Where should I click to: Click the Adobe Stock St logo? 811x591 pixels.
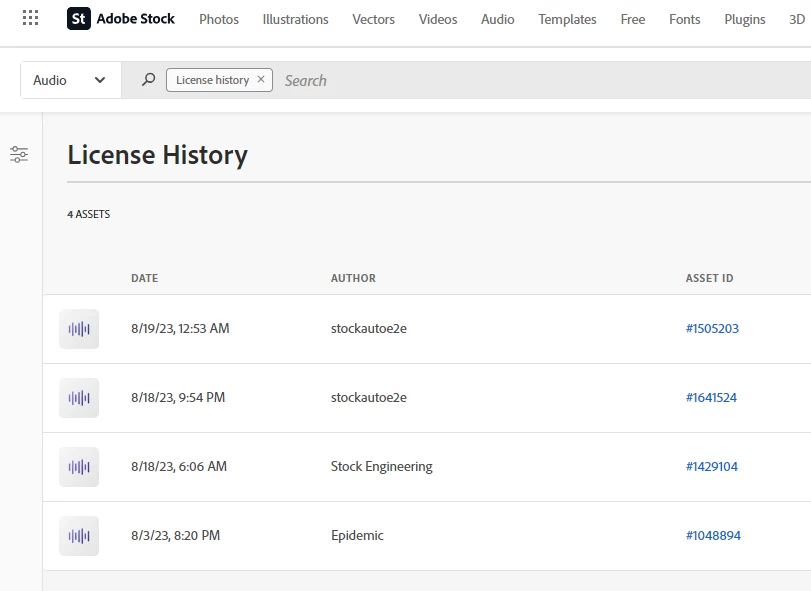[x=79, y=19]
